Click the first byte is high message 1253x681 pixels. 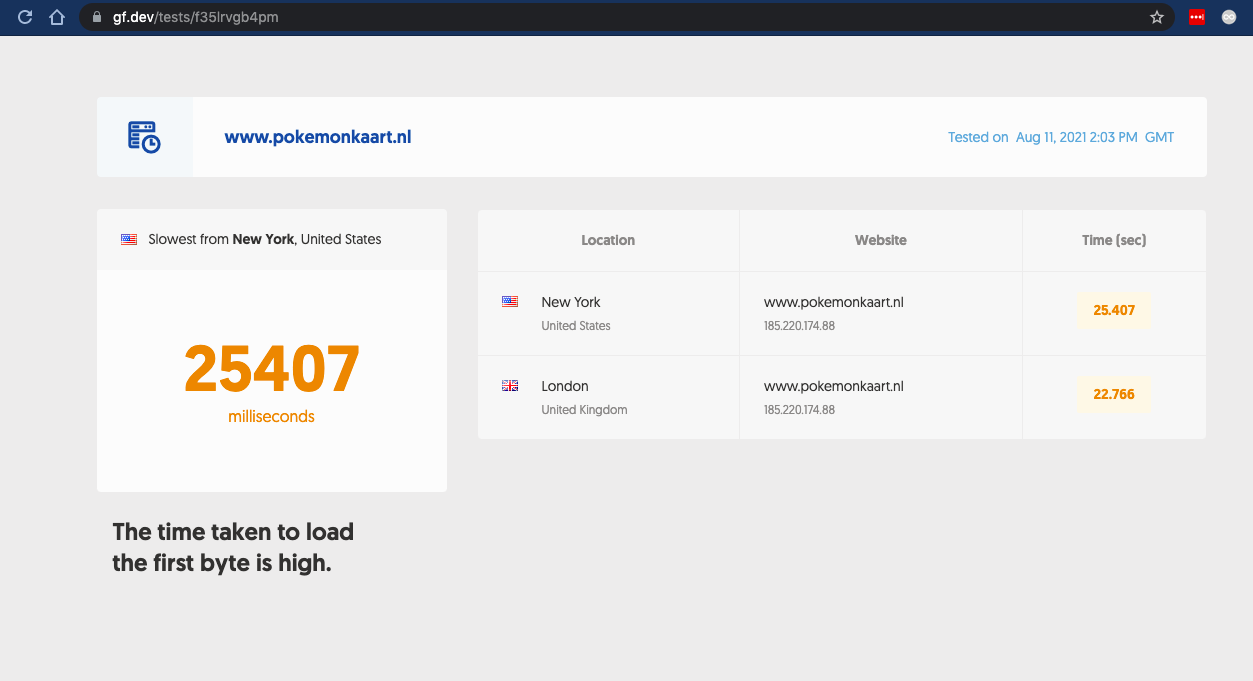pyautogui.click(x=233, y=547)
